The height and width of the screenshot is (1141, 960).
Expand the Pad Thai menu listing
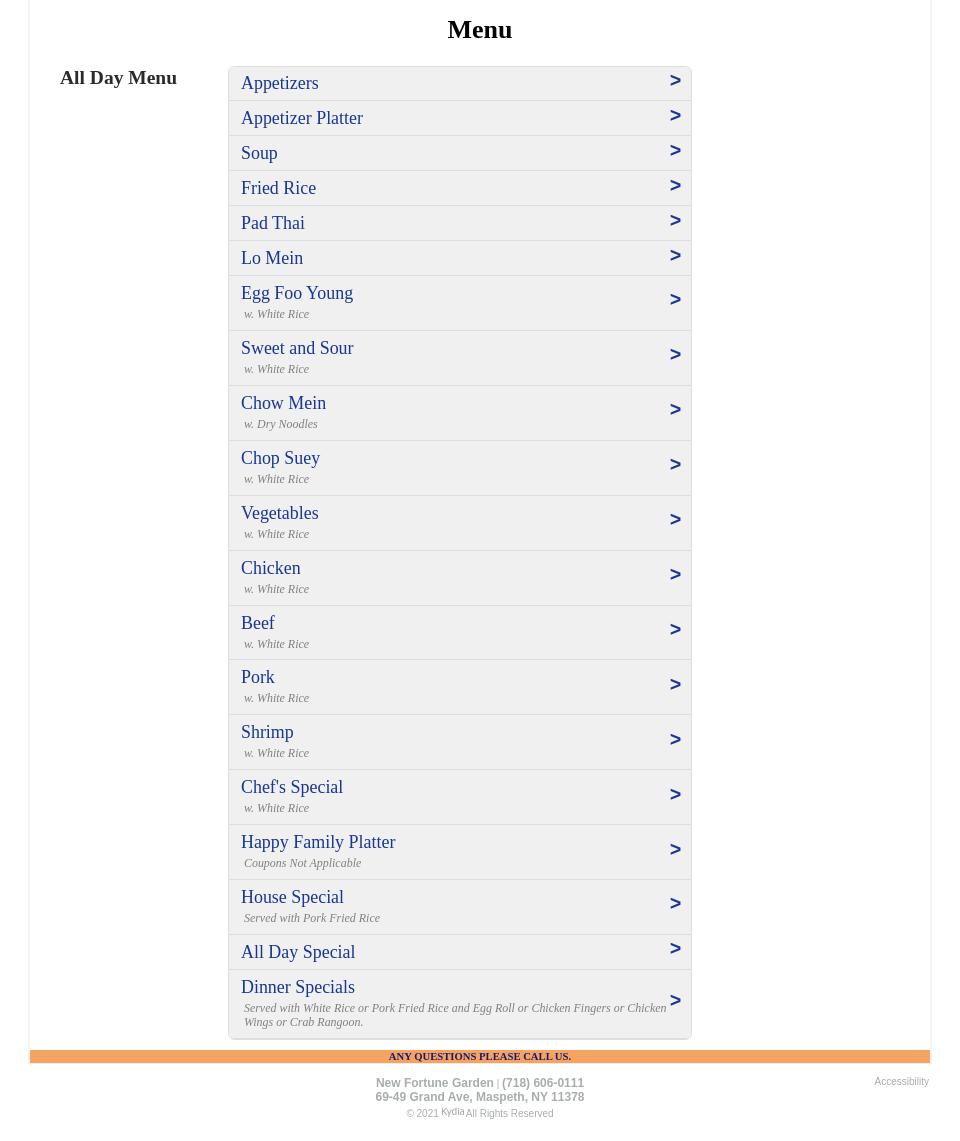pyautogui.click(x=675, y=222)
